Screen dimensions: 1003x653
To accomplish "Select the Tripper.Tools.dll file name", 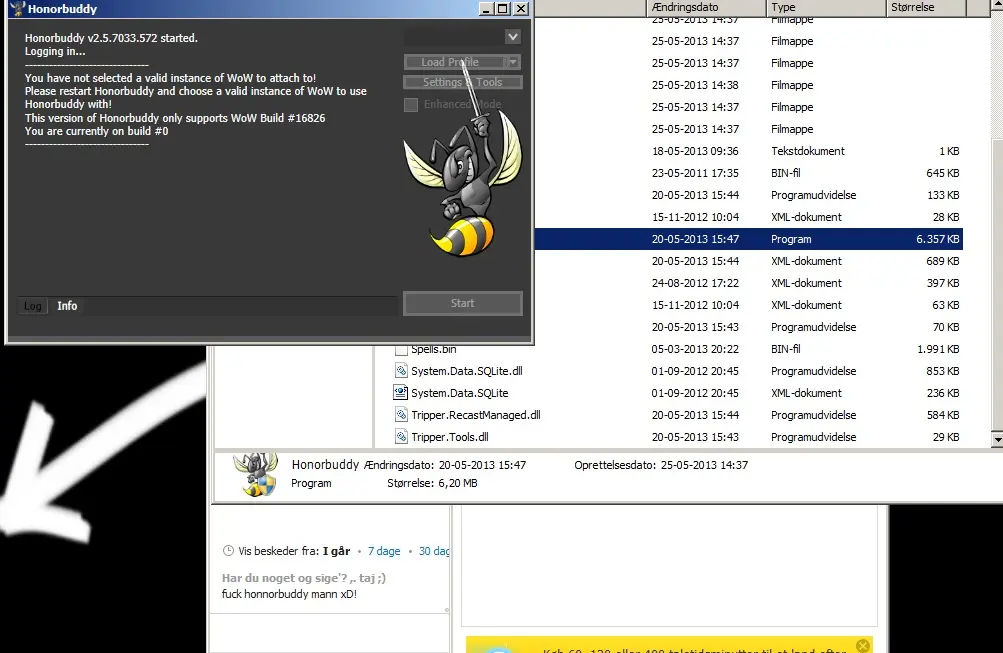I will pos(450,437).
